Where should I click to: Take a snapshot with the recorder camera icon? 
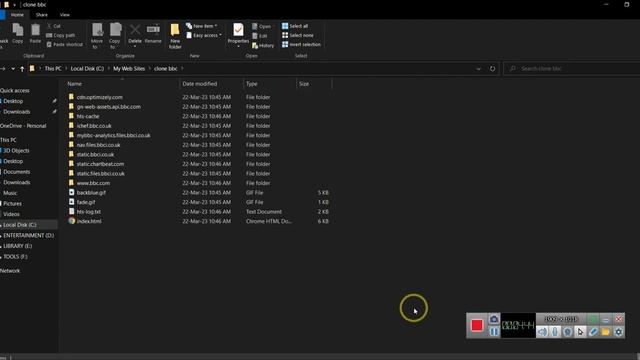point(494,319)
